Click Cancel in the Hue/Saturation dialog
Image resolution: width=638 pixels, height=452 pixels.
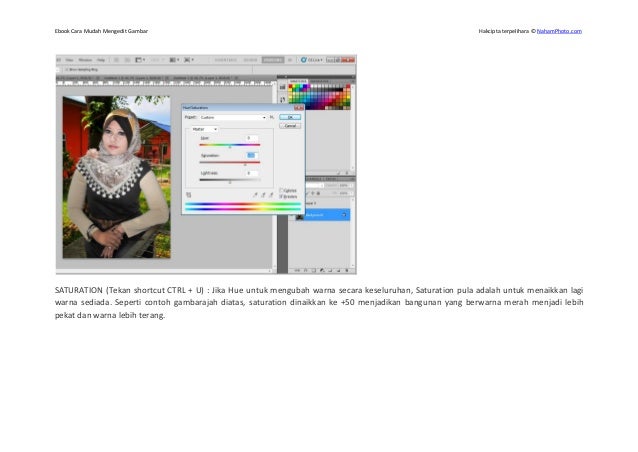(x=290, y=126)
